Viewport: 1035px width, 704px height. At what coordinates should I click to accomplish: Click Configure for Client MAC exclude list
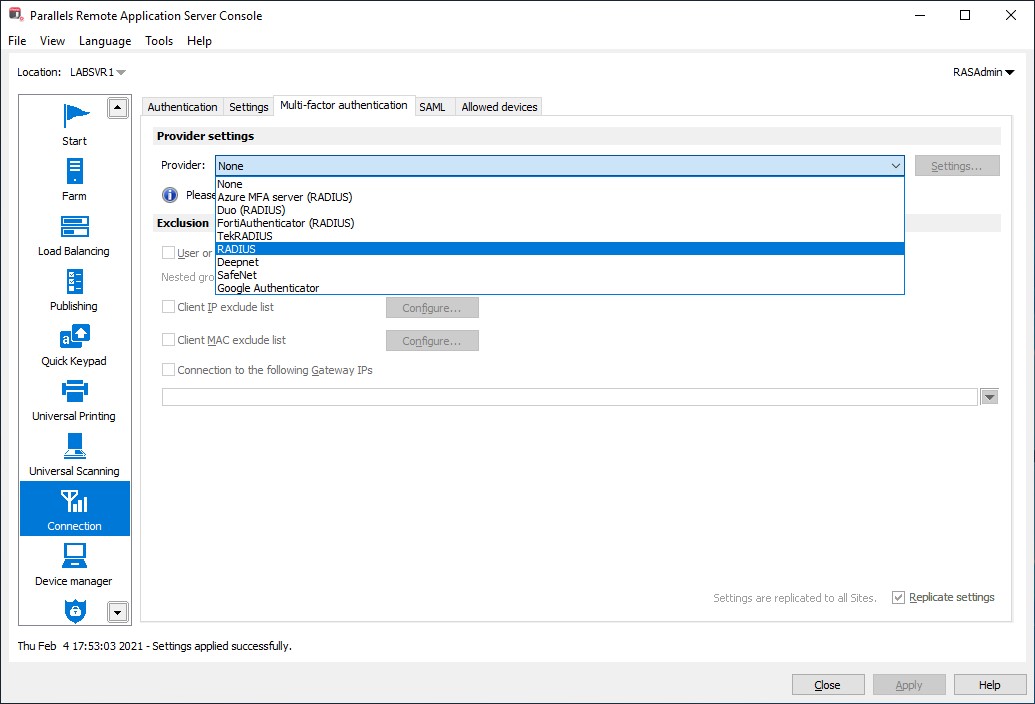click(432, 340)
